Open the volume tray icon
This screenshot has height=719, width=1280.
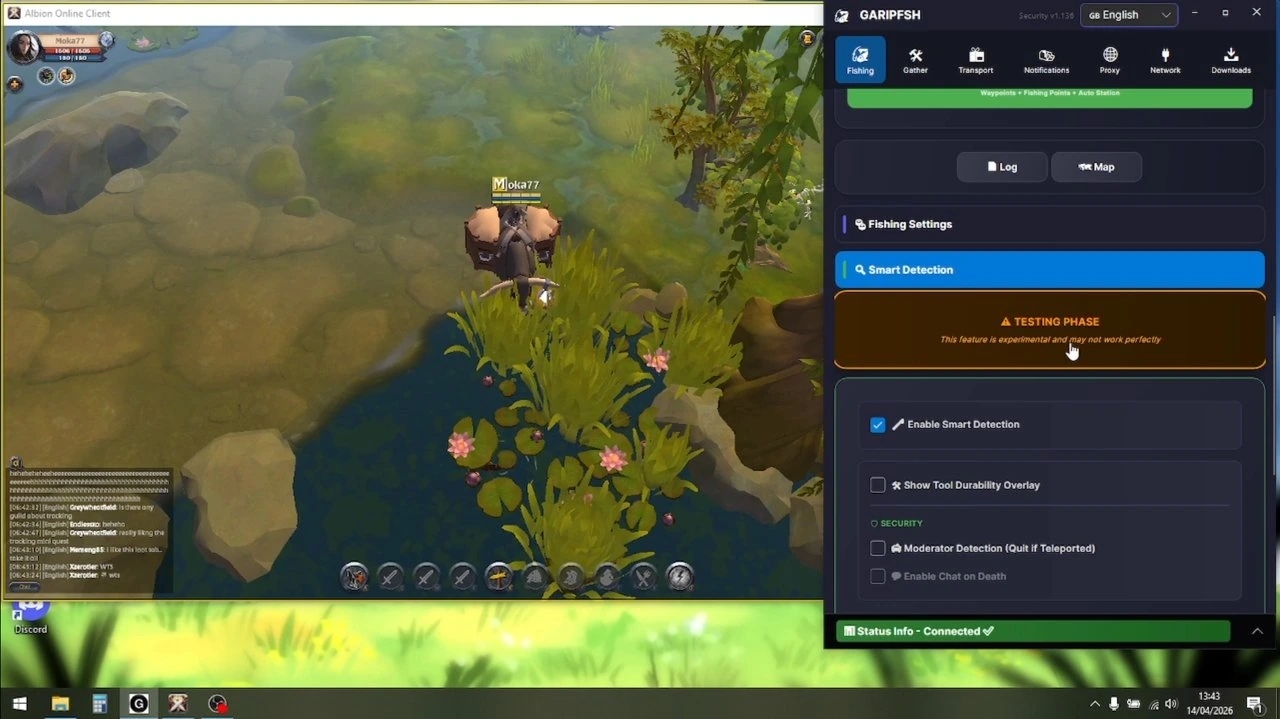(1171, 704)
